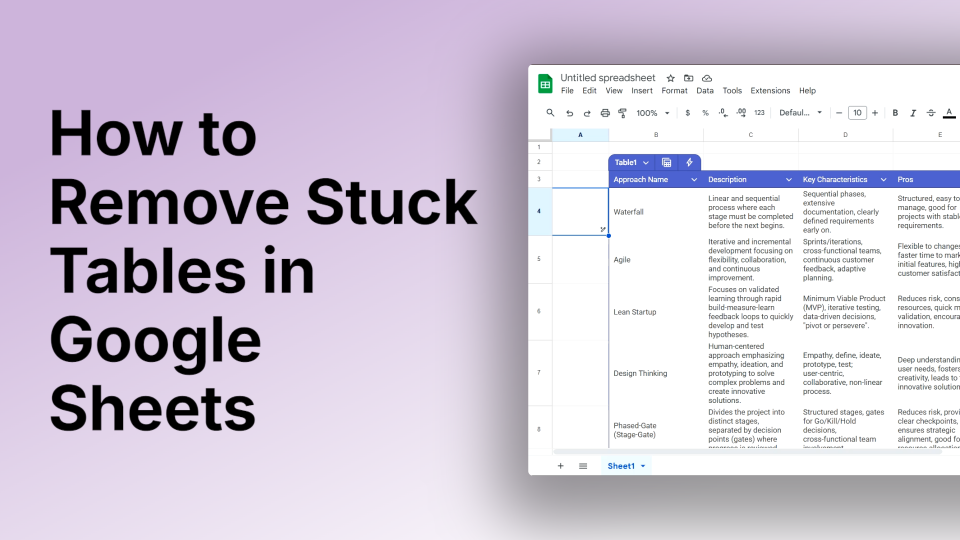Click the table lightning bolt icon
The height and width of the screenshot is (540, 960).
(689, 162)
